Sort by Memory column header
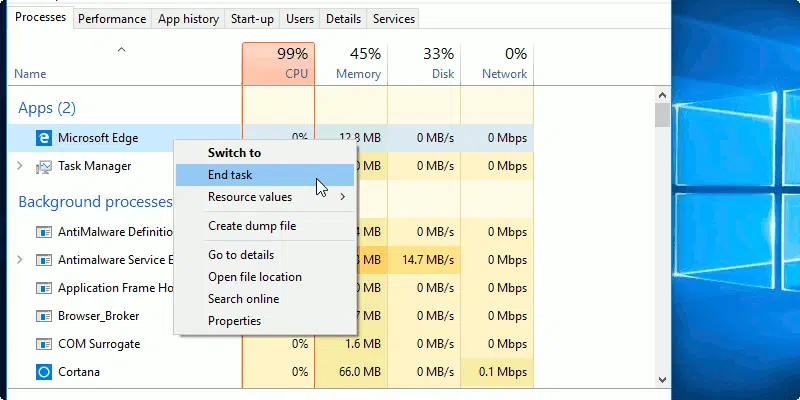800x400 pixels. (x=351, y=62)
